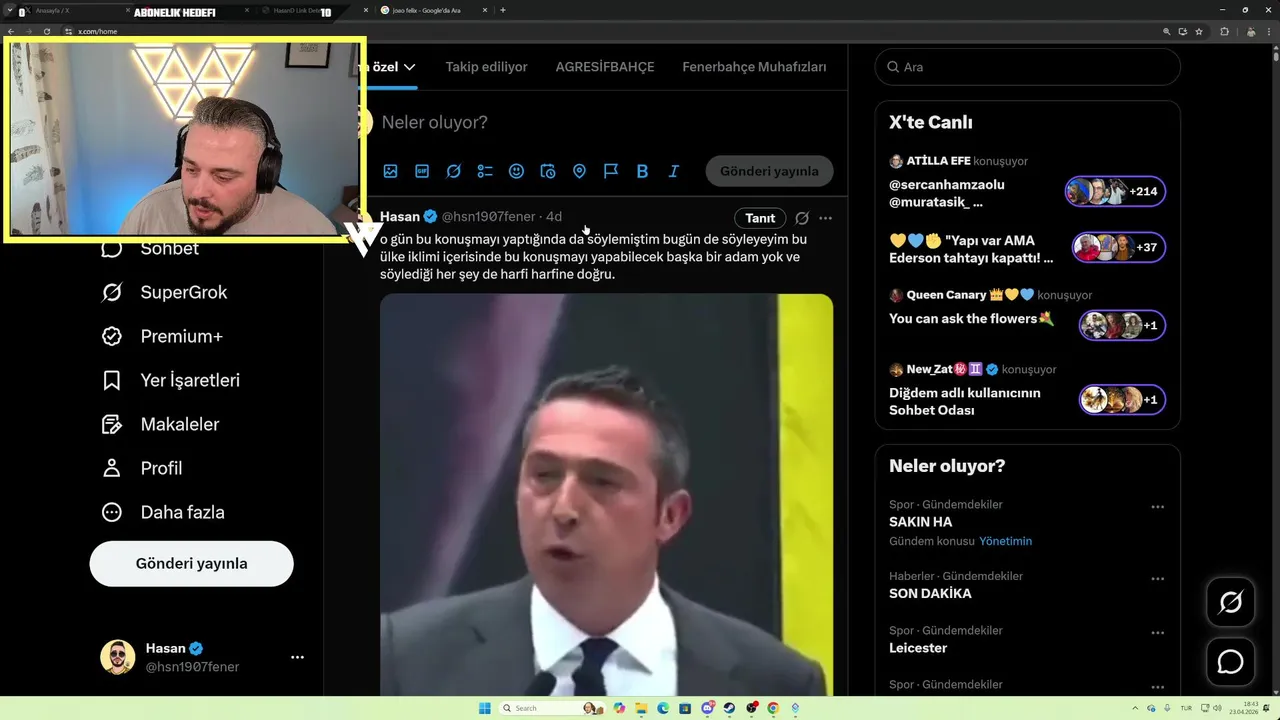Open the Profil page
The image size is (1280, 720).
(x=142, y=468)
